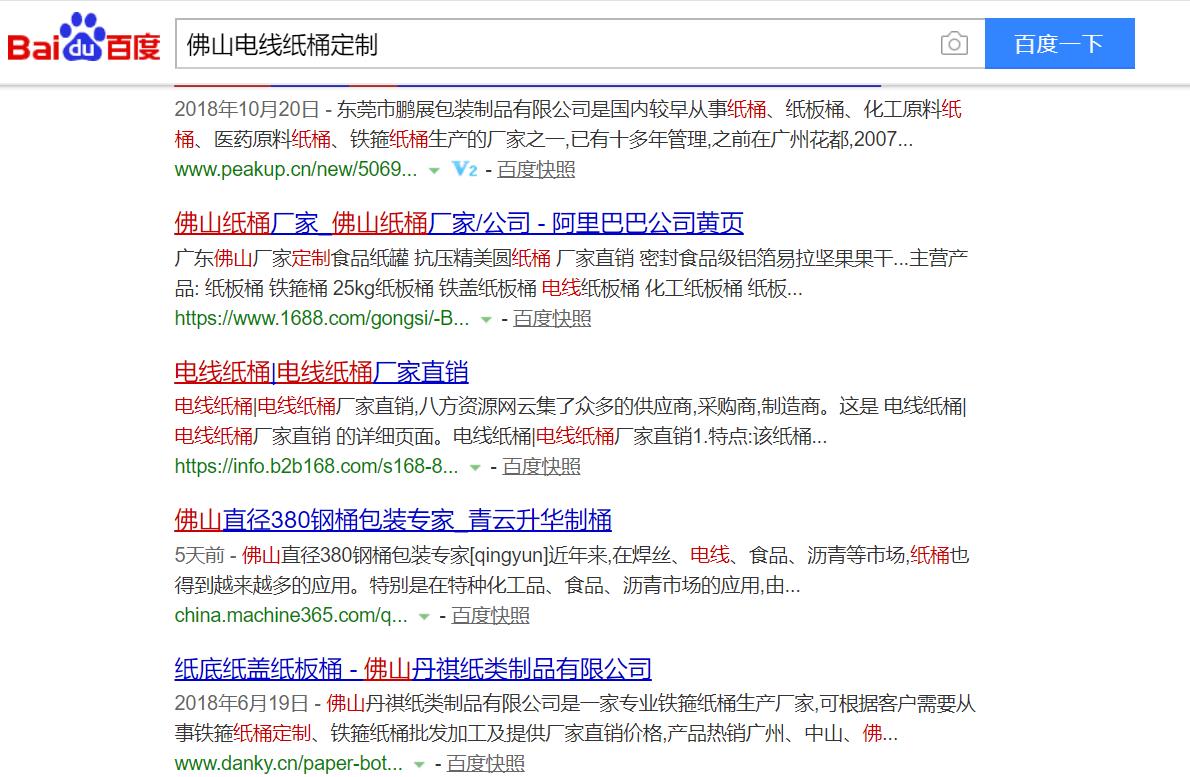The image size is (1190, 777).
Task: Expand dropdown arrow next to www.peakup.cn
Action: click(434, 171)
